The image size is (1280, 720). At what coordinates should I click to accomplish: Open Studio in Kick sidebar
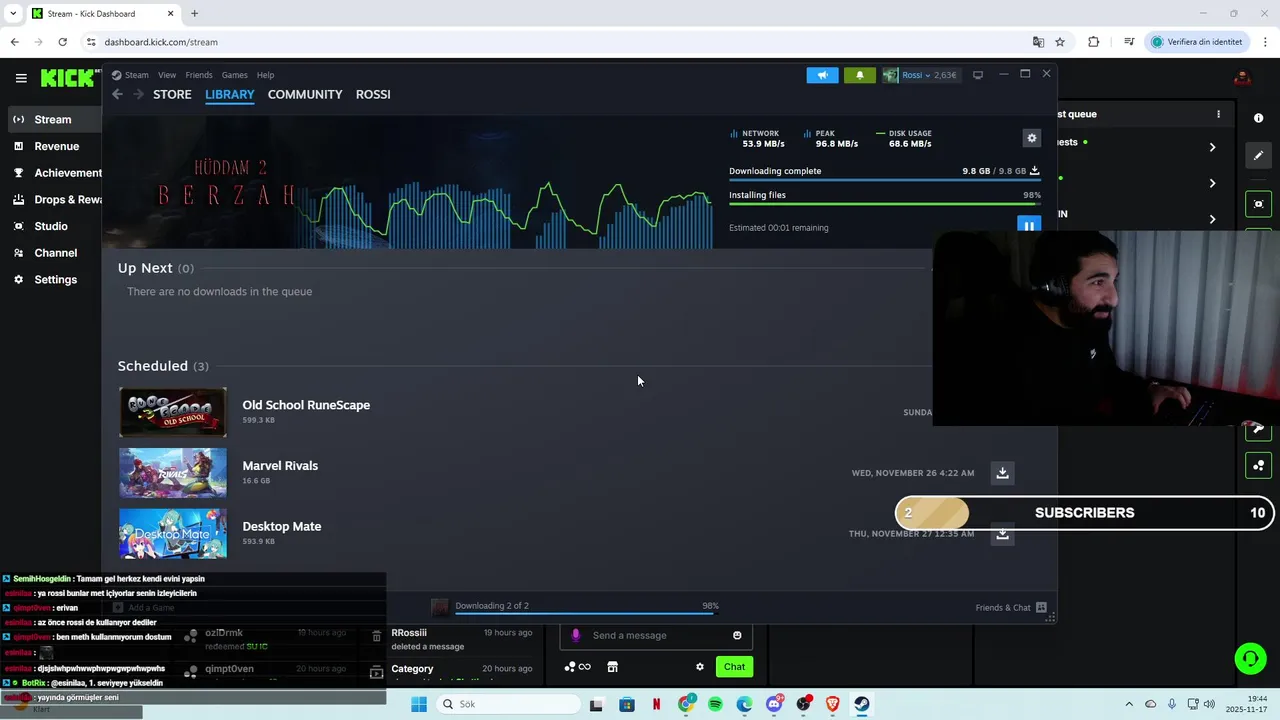(54, 226)
